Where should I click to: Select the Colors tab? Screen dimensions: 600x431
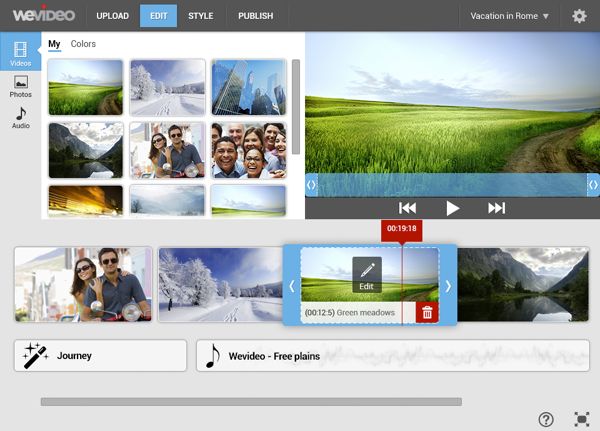(83, 44)
